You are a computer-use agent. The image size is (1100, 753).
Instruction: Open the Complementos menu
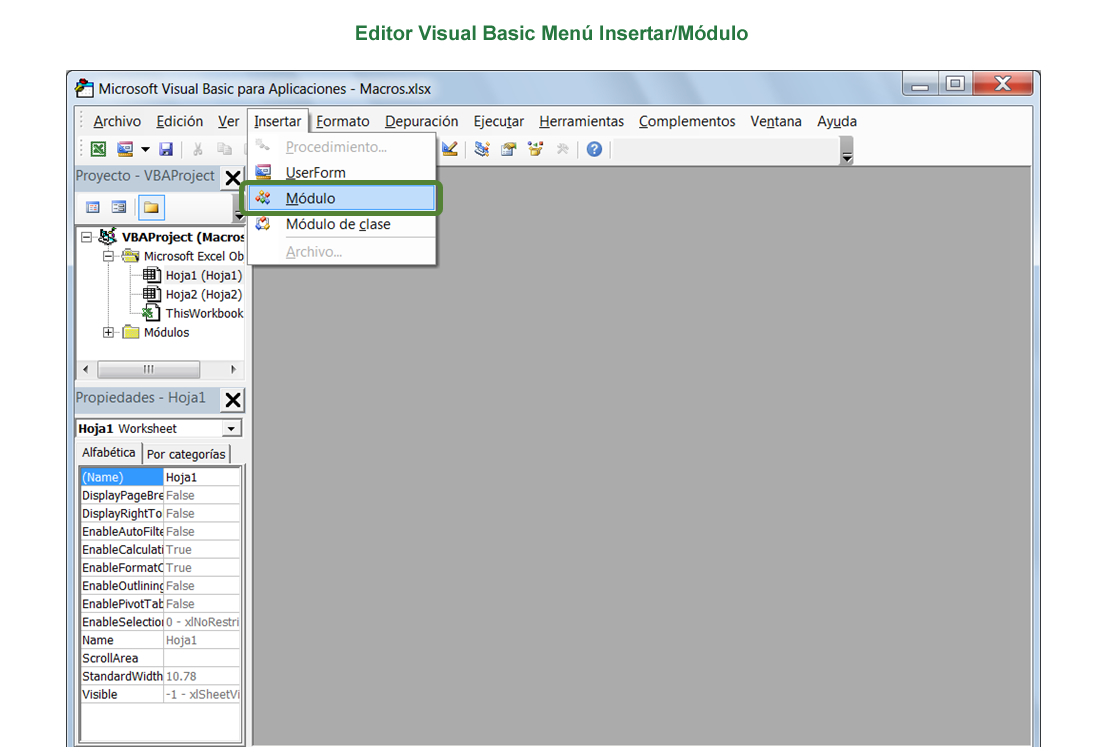(x=687, y=121)
